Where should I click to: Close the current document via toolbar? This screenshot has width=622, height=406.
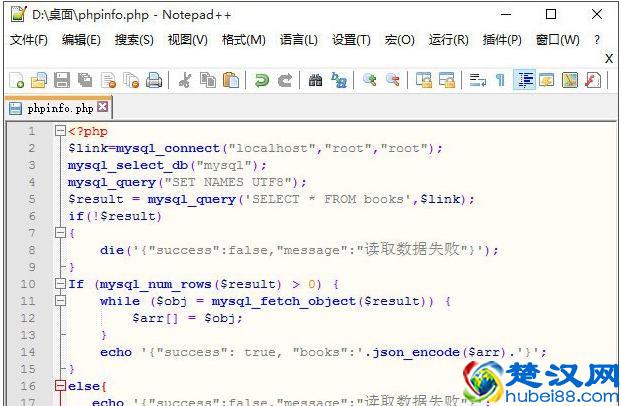pyautogui.click(x=108, y=81)
